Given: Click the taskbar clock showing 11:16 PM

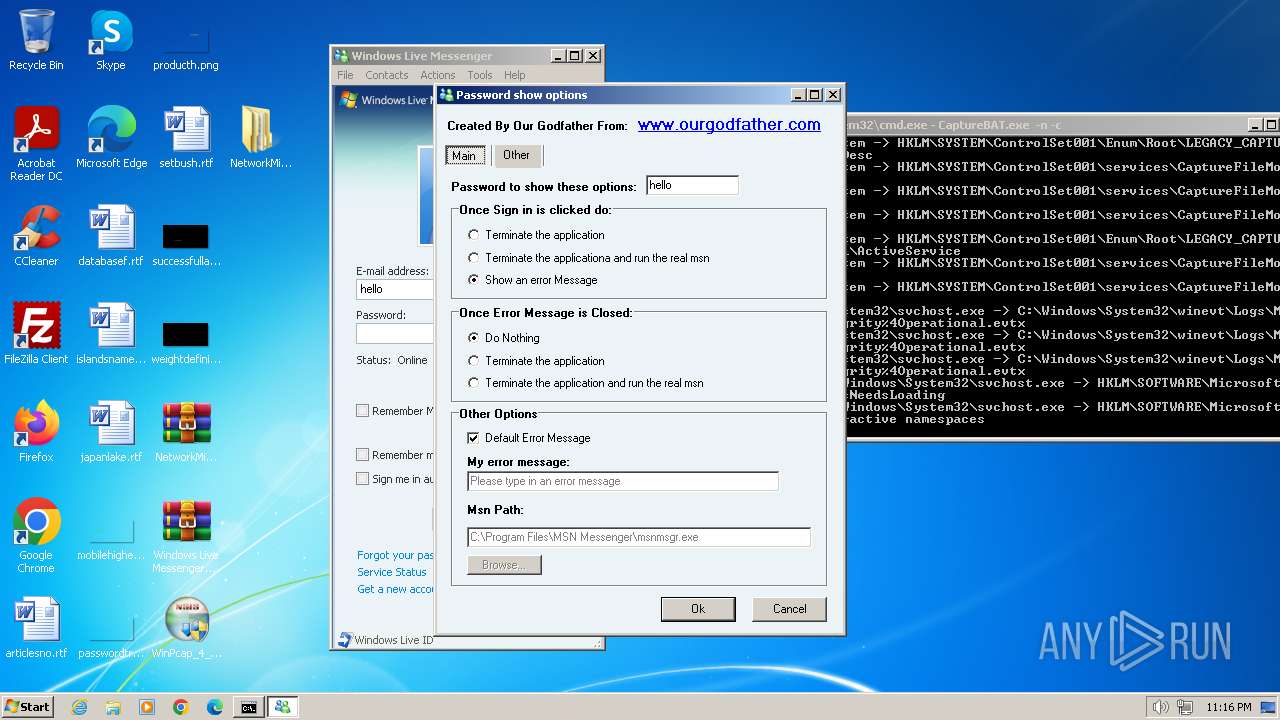Looking at the screenshot, I should [x=1229, y=707].
